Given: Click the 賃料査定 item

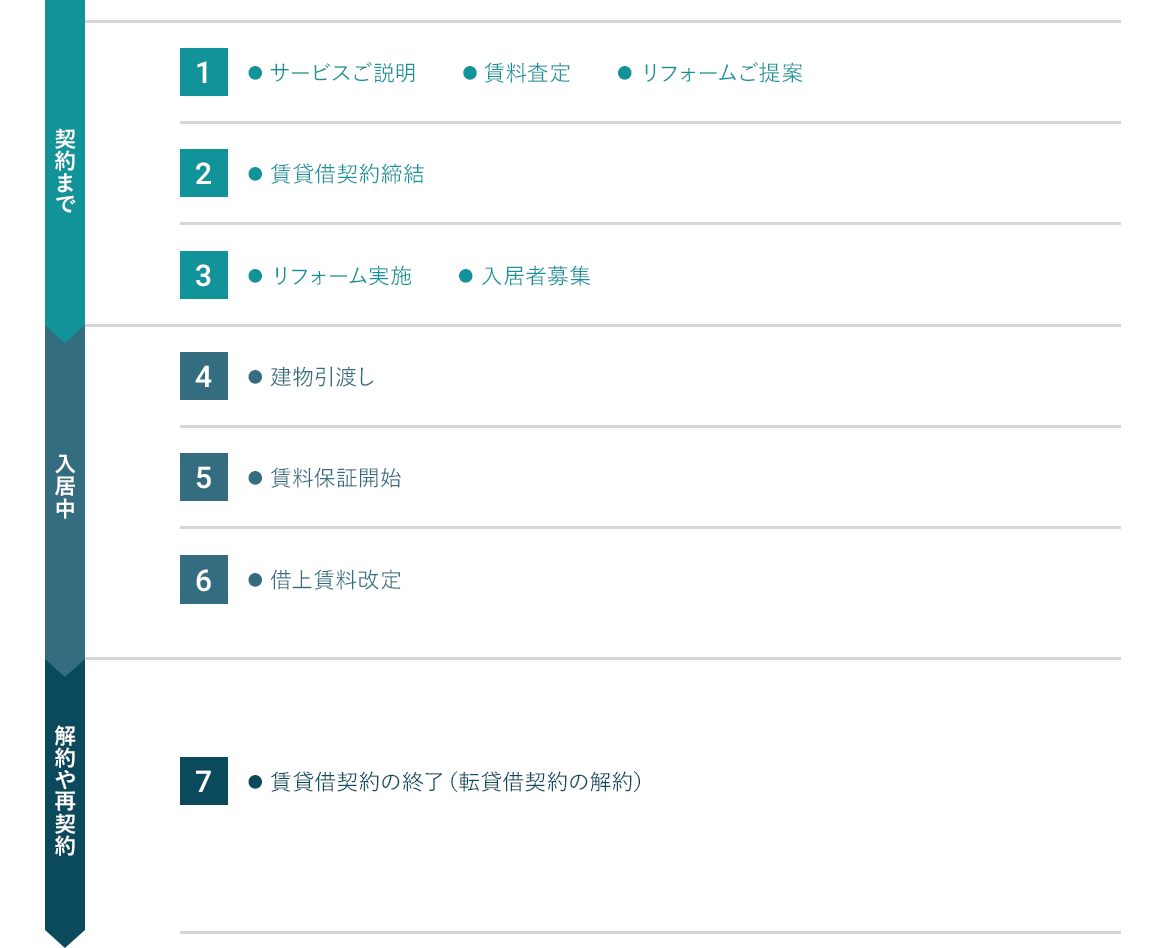Looking at the screenshot, I should tap(526, 73).
